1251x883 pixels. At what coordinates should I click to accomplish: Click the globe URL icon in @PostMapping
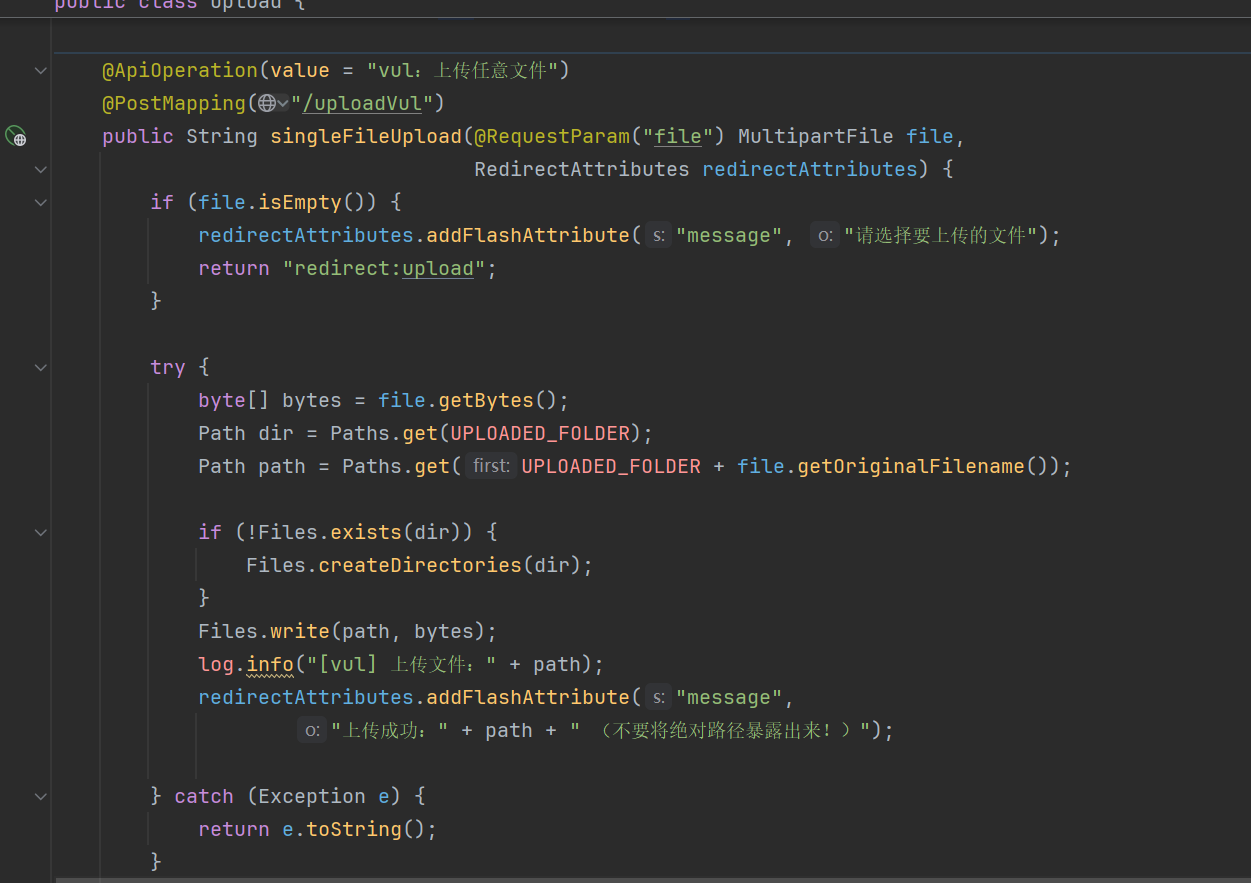pos(266,103)
